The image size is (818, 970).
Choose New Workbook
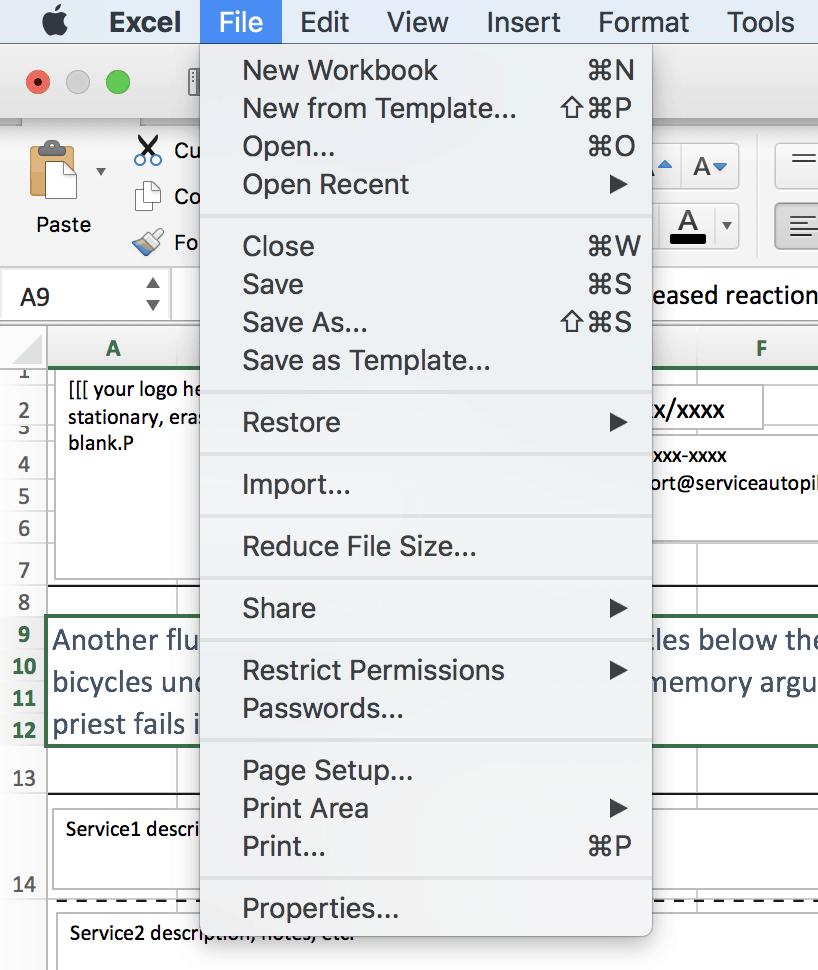click(x=426, y=70)
